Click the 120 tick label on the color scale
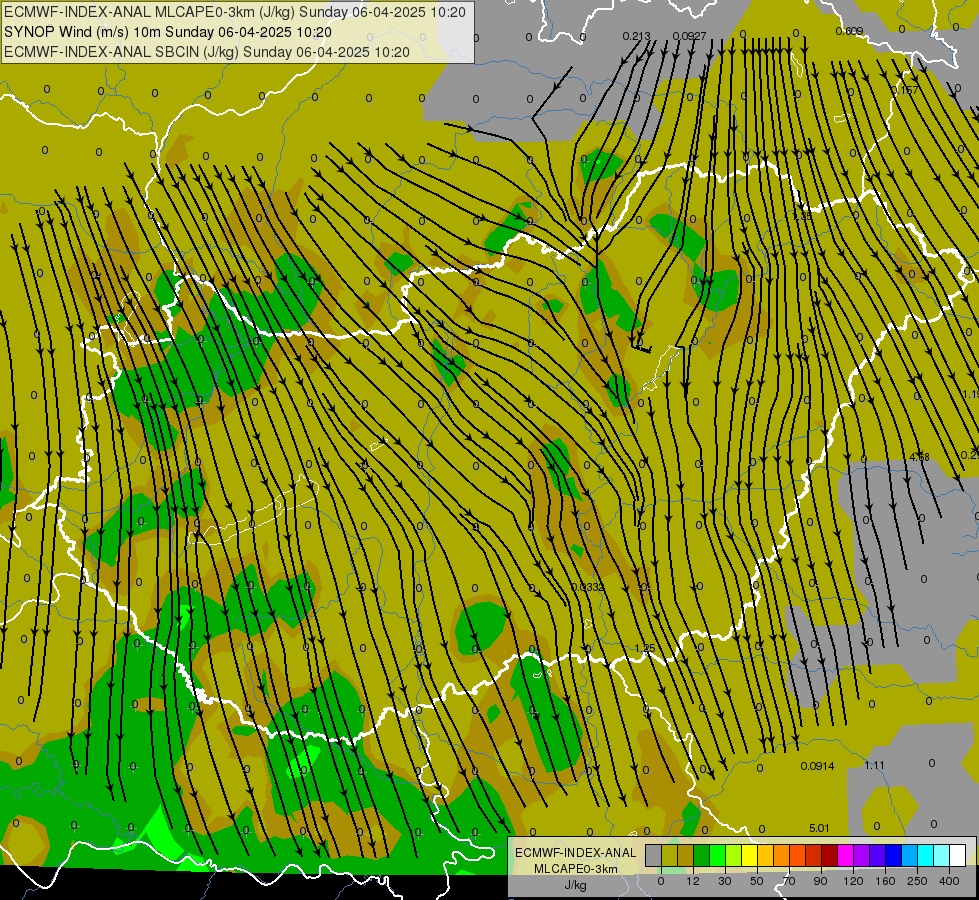 pyautogui.click(x=854, y=881)
